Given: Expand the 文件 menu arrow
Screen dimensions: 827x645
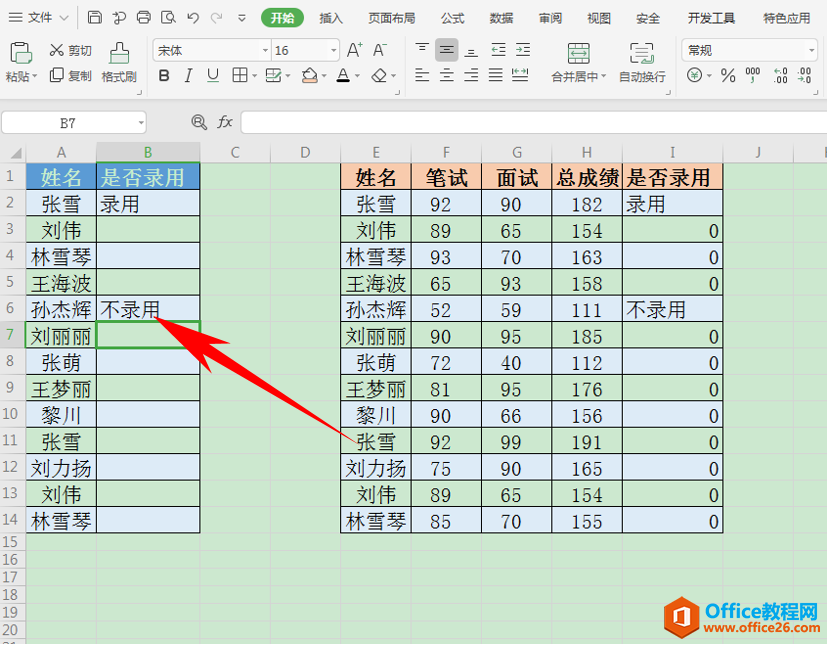Looking at the screenshot, I should pyautogui.click(x=64, y=18).
